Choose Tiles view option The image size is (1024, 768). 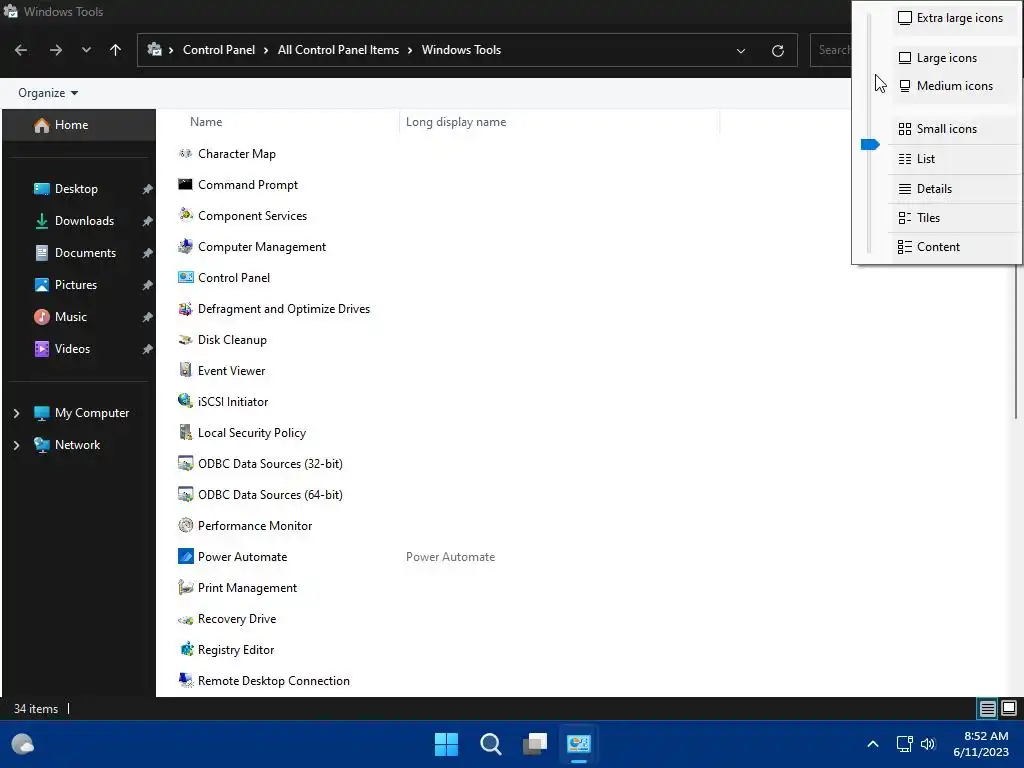pyautogui.click(x=951, y=217)
